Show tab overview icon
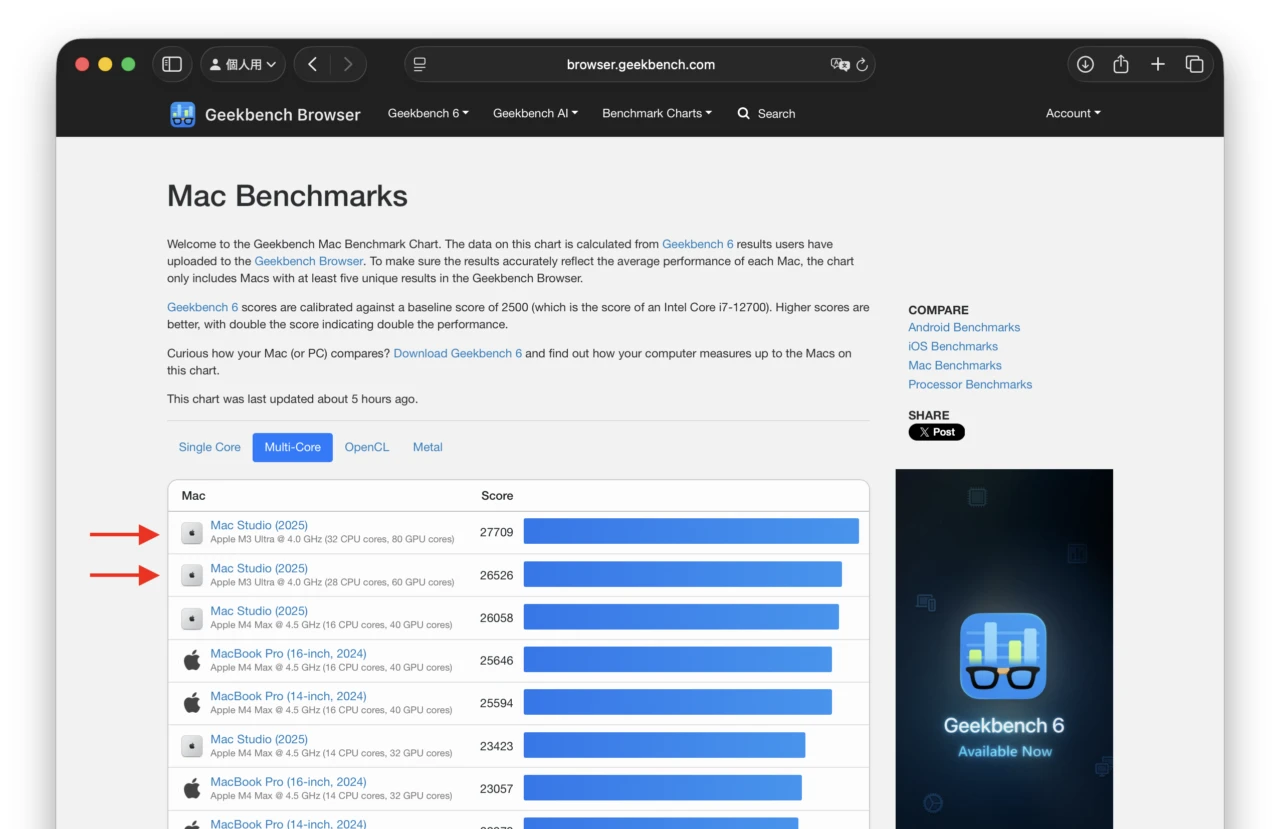This screenshot has width=1280, height=829. click(1194, 64)
